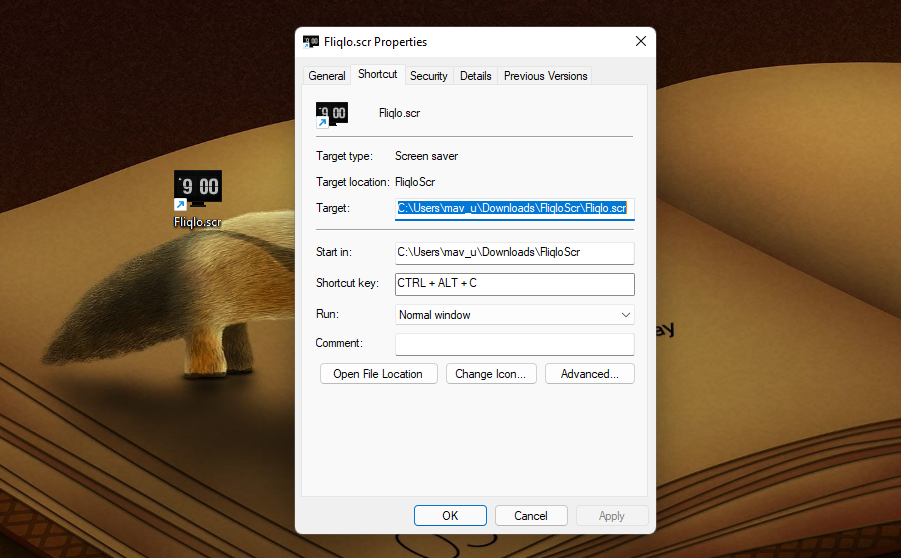Click the empty Comment field

click(514, 344)
